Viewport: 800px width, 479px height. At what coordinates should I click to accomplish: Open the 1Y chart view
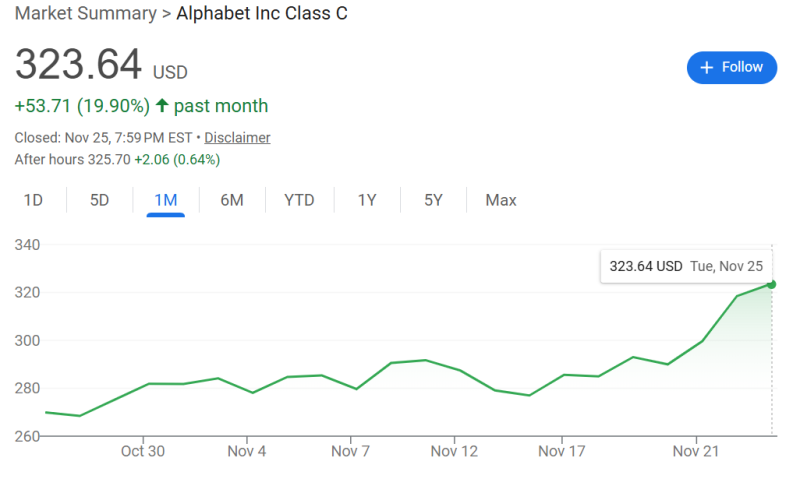(x=367, y=200)
